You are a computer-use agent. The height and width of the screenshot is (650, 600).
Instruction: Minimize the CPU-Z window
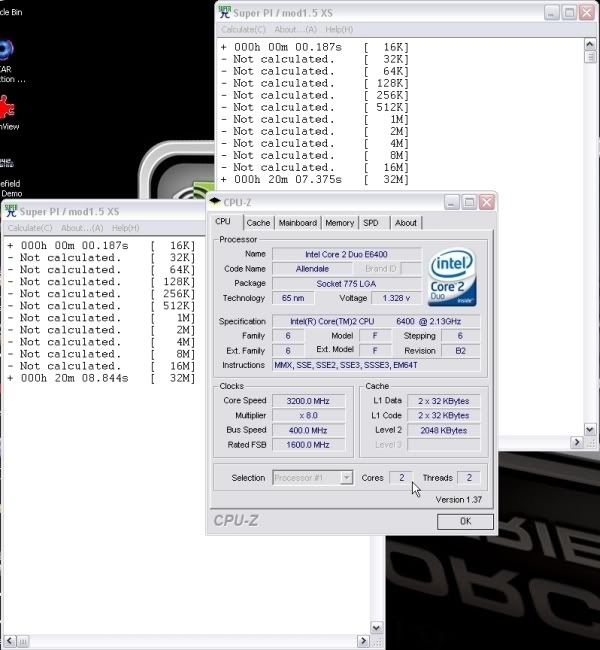[x=452, y=202]
